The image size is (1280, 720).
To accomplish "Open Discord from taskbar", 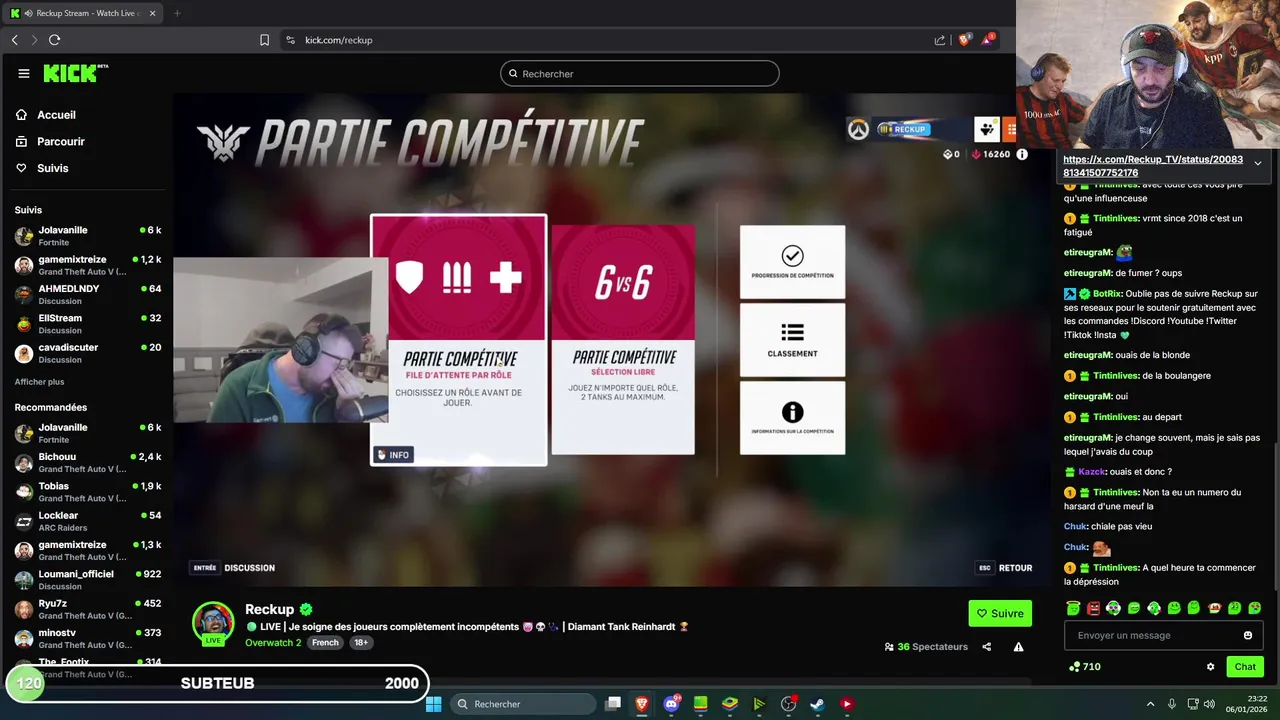I will click(x=671, y=704).
